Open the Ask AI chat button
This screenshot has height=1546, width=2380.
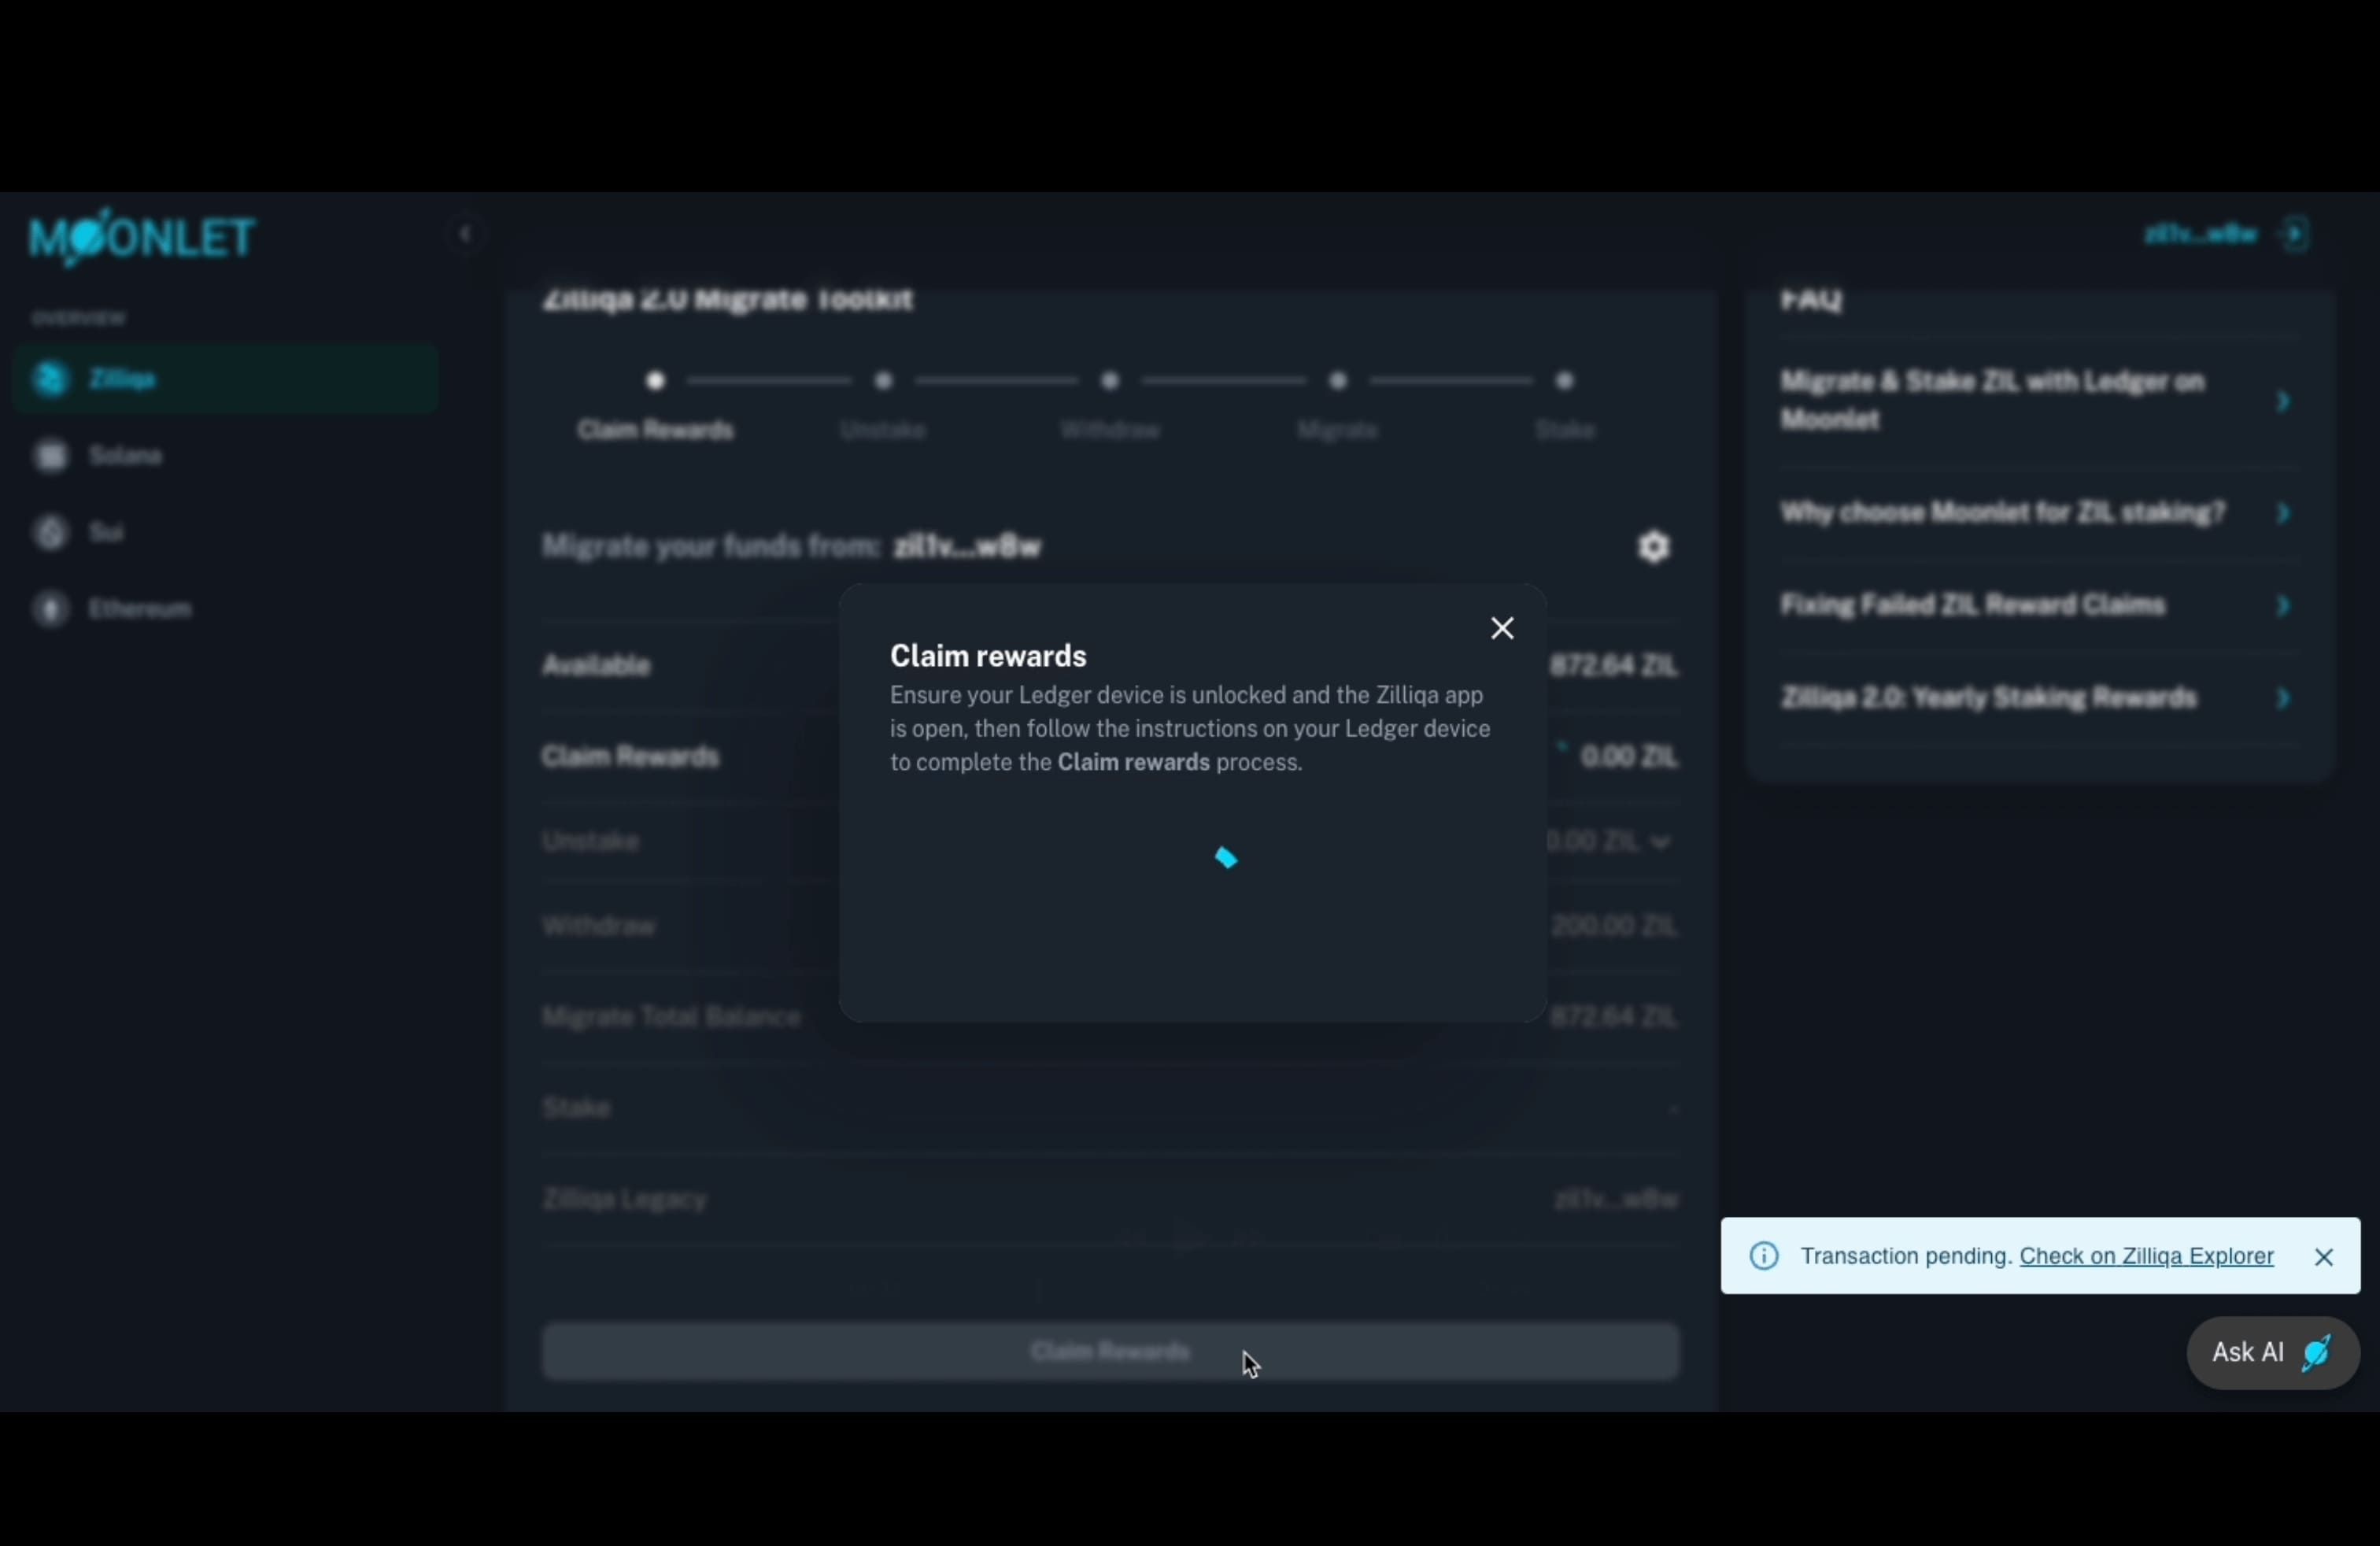[2273, 1353]
